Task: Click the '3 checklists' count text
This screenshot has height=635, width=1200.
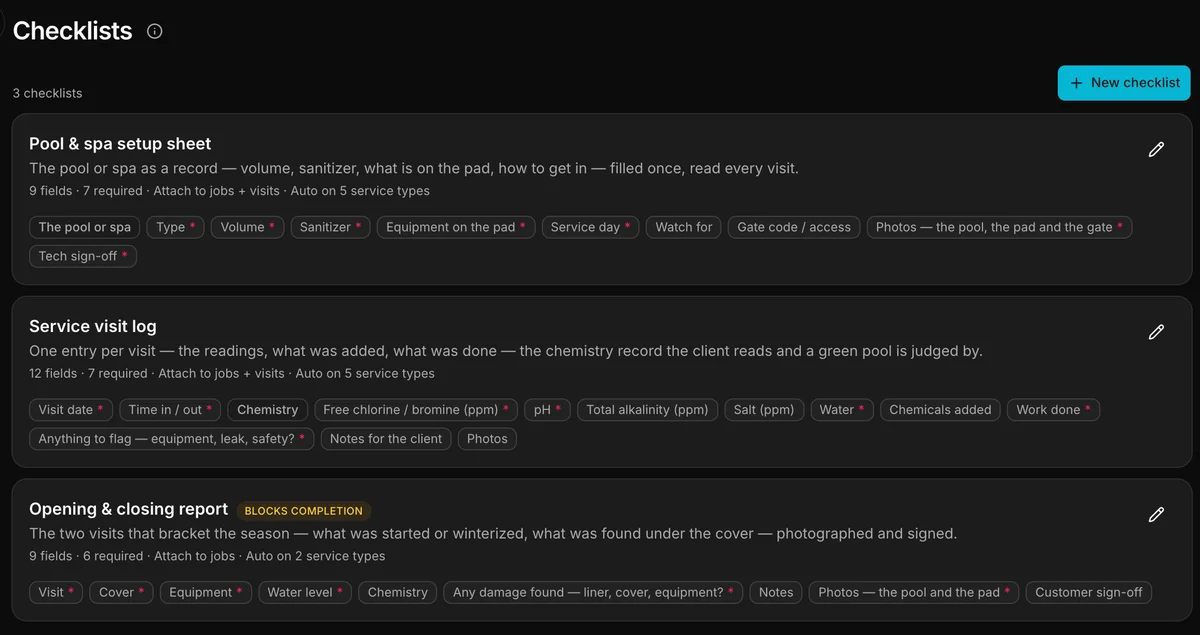Action: coord(47,93)
